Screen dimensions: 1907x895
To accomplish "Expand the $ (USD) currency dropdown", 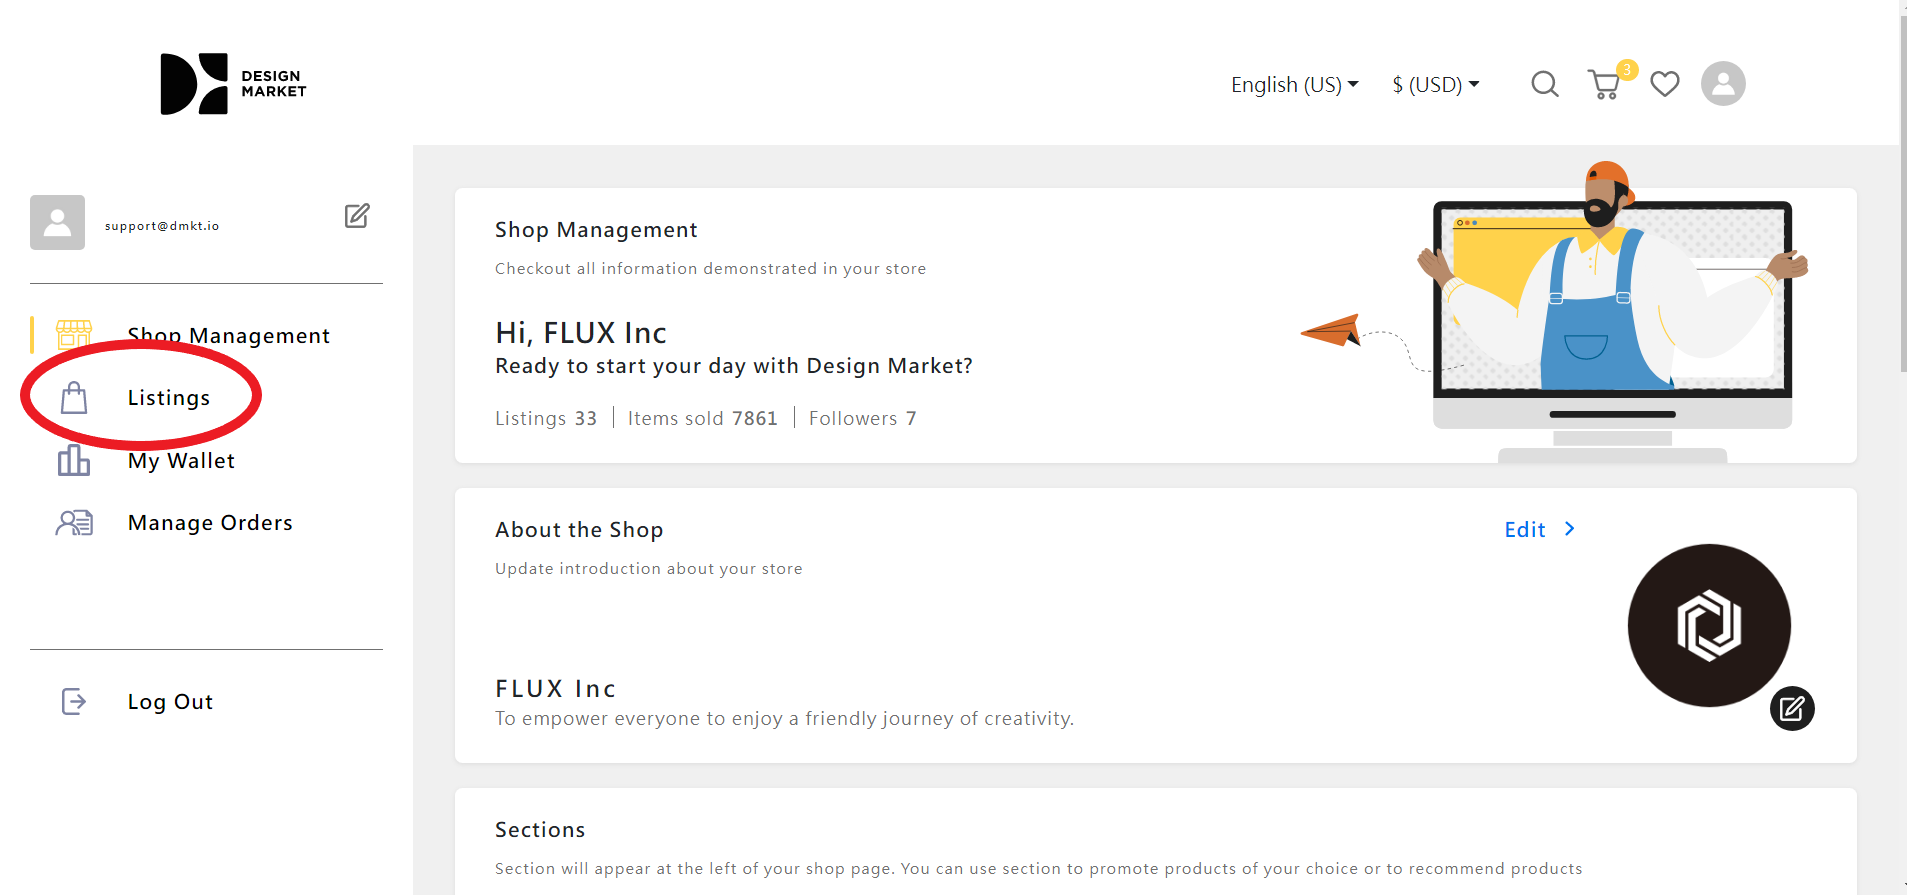I will (x=1435, y=85).
